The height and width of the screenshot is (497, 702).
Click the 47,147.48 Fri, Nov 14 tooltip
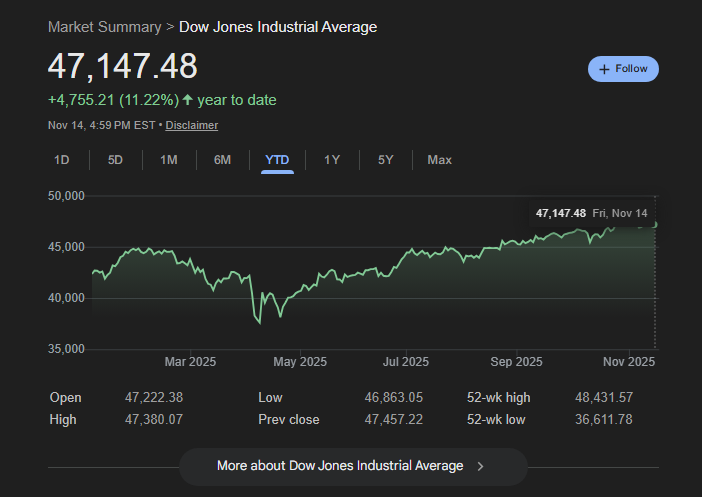(591, 213)
